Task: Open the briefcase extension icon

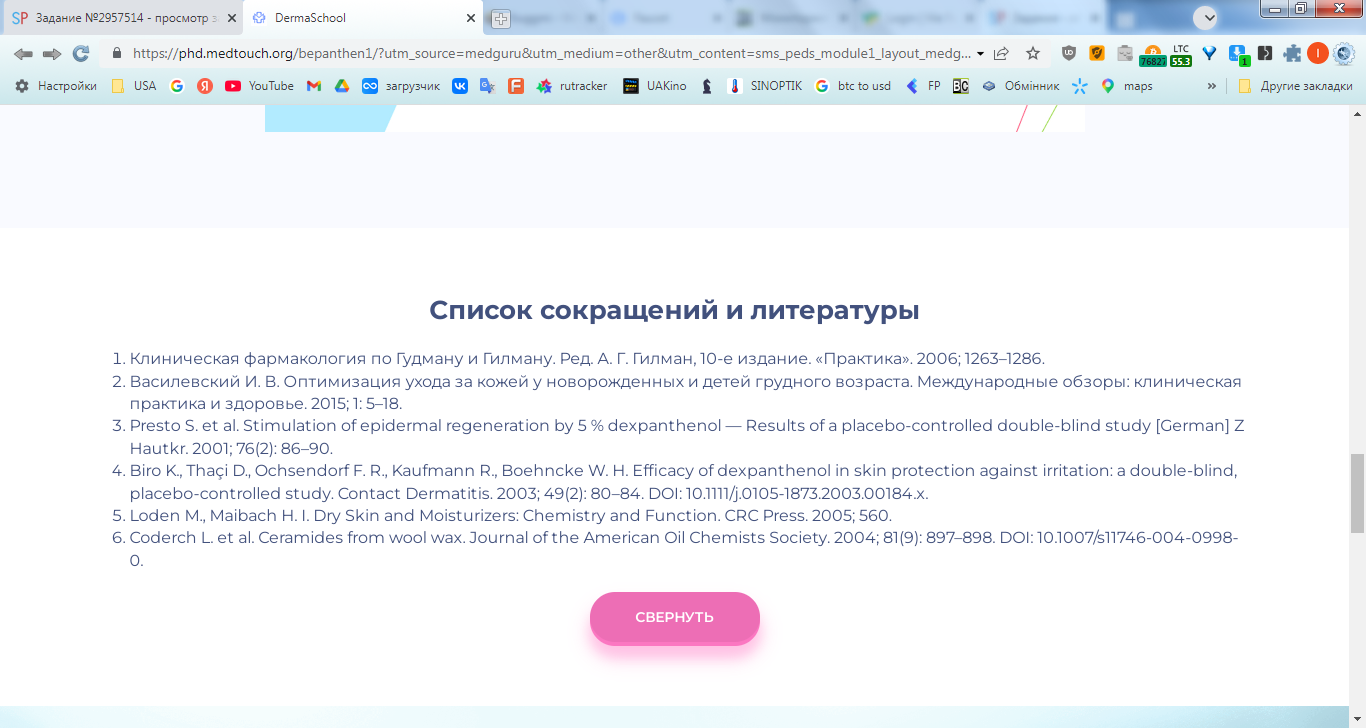Action: [1124, 54]
